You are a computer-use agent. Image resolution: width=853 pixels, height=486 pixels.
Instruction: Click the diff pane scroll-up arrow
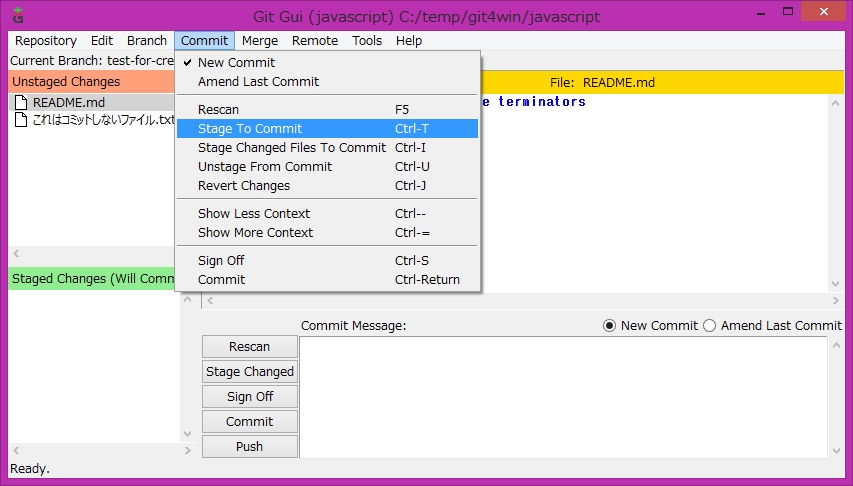[836, 103]
